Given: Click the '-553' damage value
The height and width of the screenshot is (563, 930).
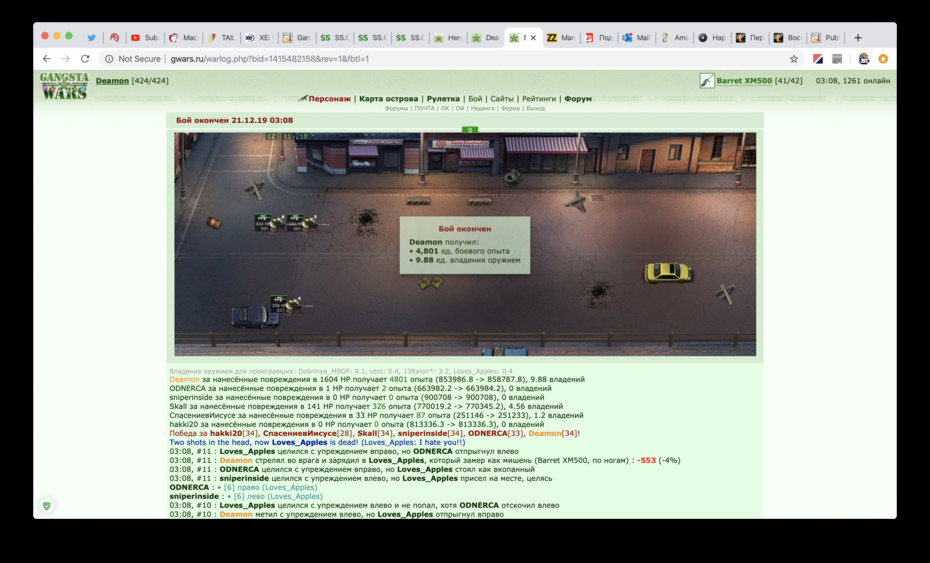Looking at the screenshot, I should (646, 460).
